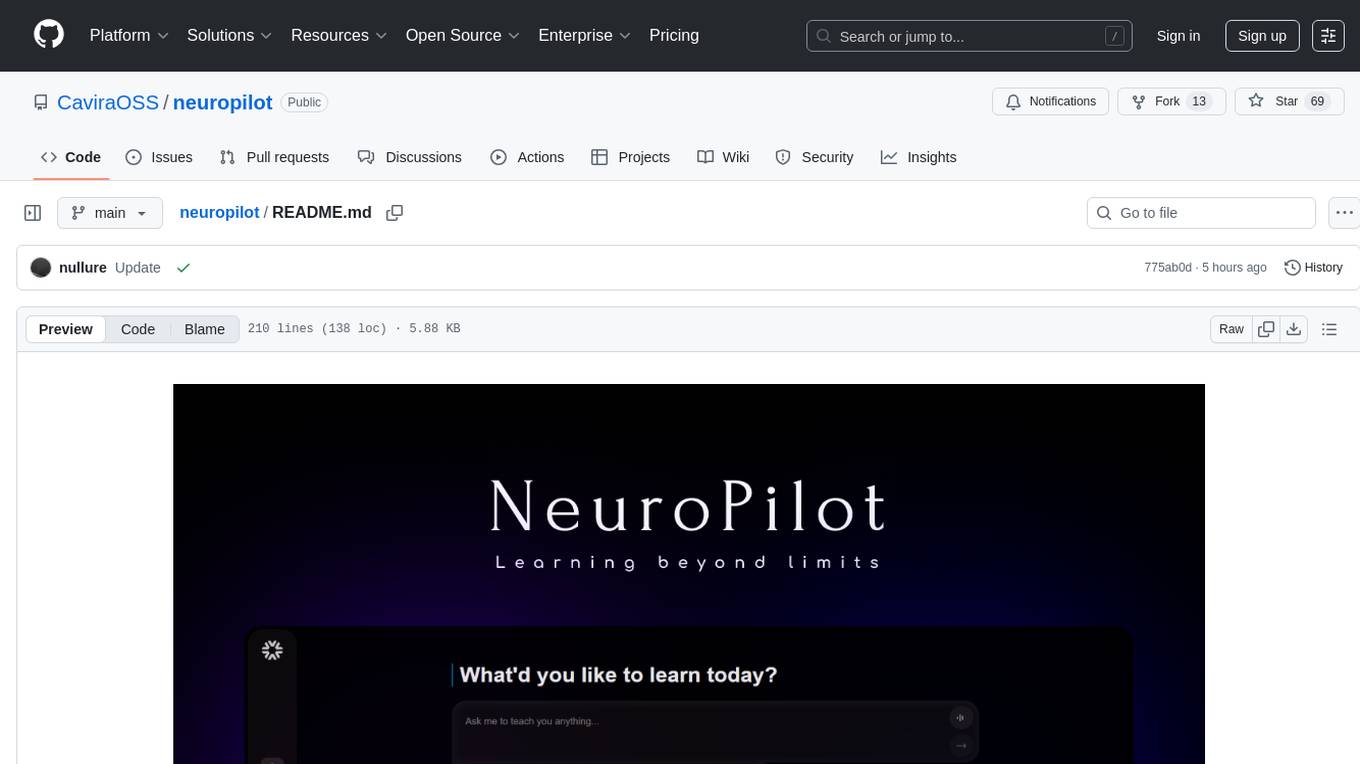Screen dimensions: 1360x764
Task: Open the main branch selector
Action: point(110,213)
